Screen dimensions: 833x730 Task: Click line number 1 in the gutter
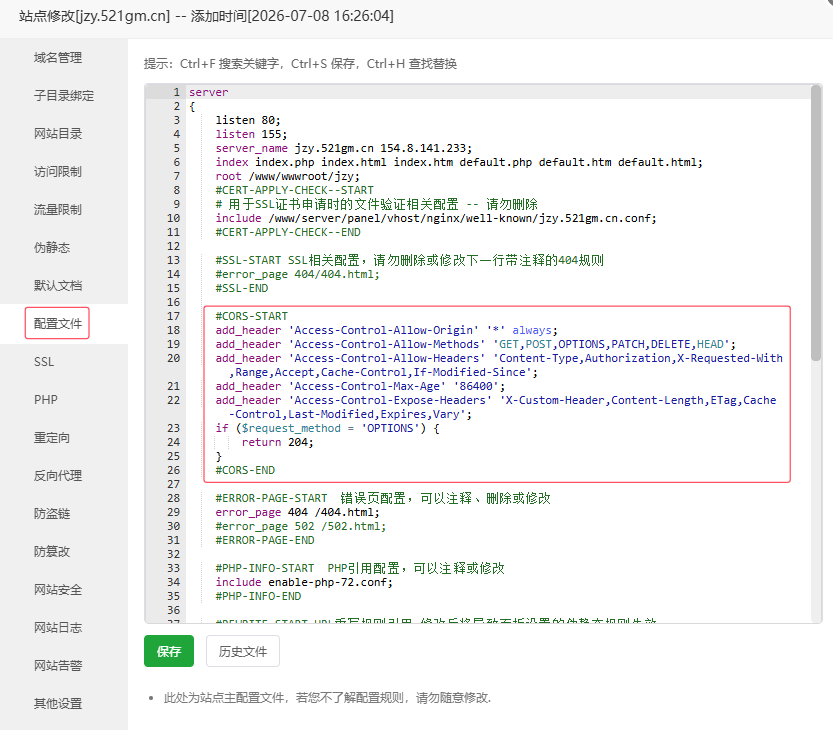[176, 92]
